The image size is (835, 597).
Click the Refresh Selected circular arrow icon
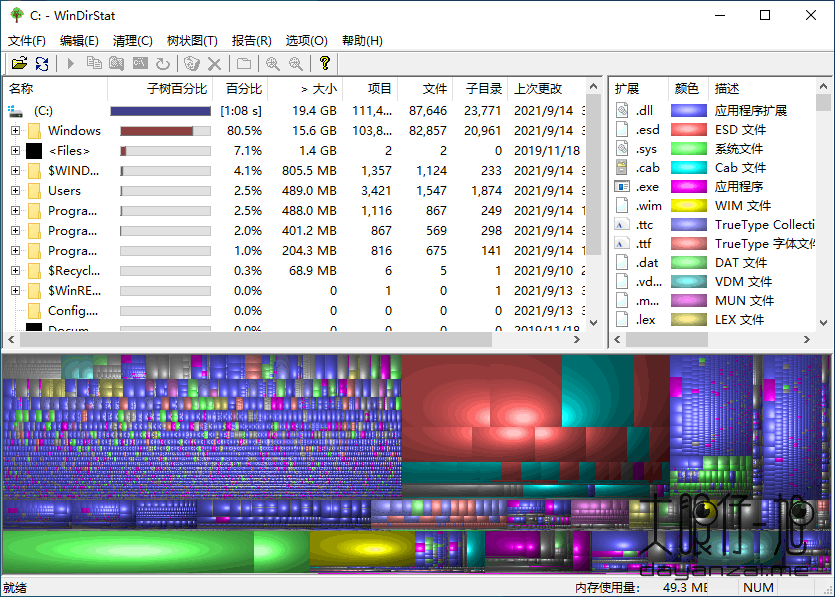(x=163, y=63)
